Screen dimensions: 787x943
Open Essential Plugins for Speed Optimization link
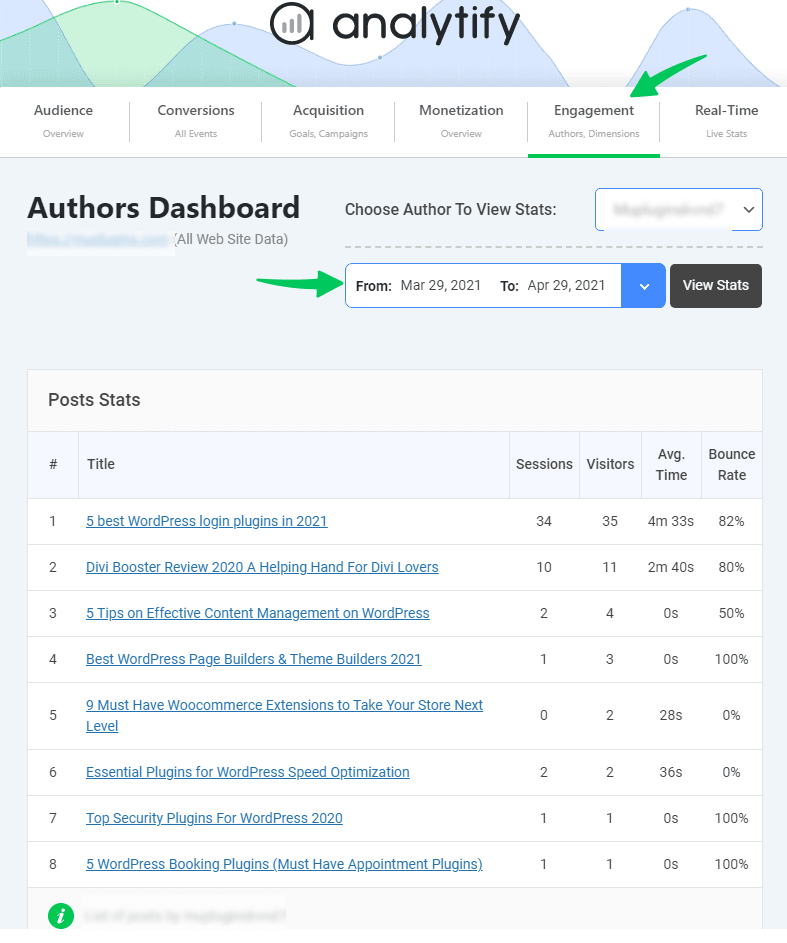248,772
